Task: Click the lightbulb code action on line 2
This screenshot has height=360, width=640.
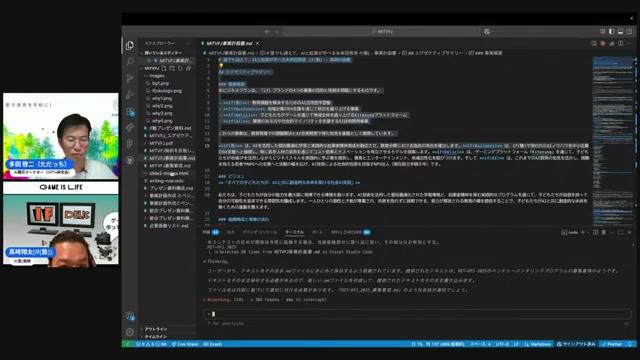Action: click(221, 65)
